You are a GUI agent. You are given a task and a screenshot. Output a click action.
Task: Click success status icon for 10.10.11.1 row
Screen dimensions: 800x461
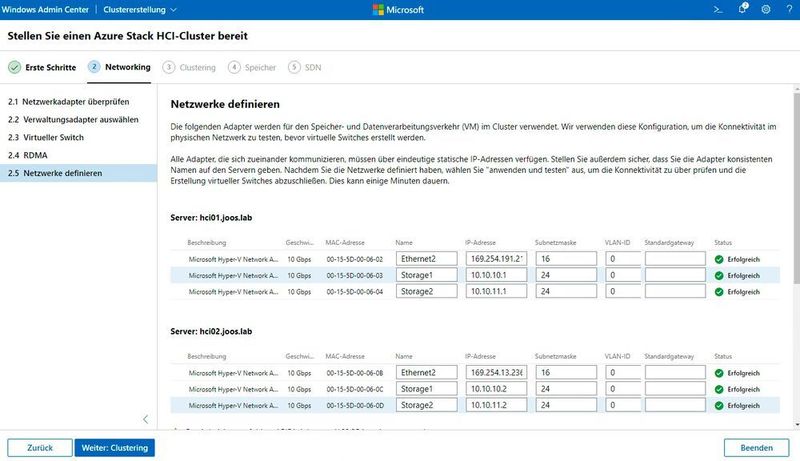point(719,292)
